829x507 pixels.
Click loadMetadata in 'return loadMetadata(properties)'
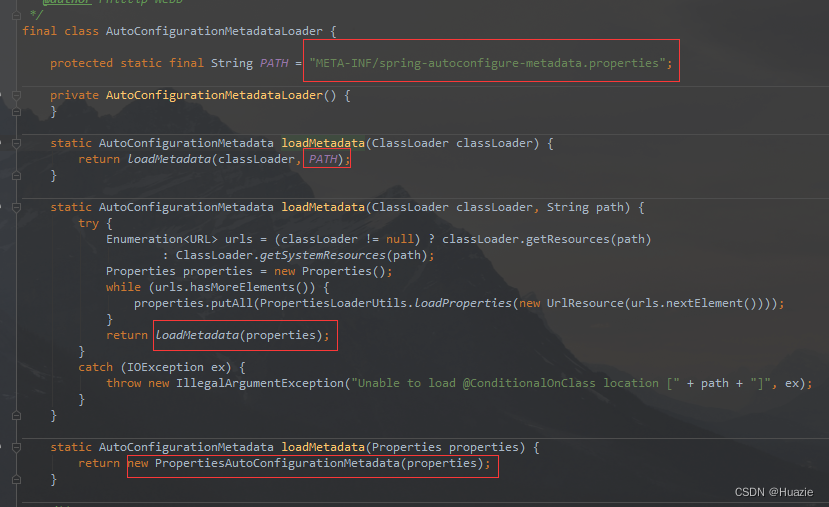click(x=197, y=335)
